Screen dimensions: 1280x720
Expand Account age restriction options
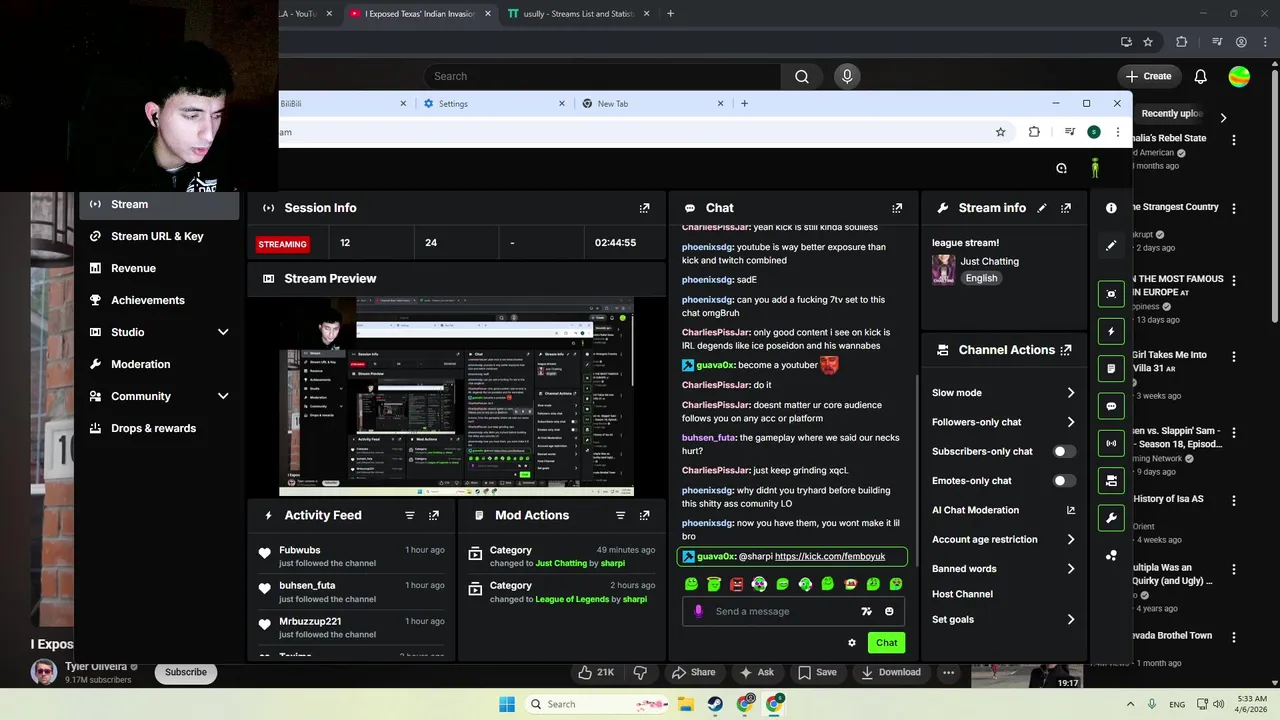click(x=1071, y=540)
